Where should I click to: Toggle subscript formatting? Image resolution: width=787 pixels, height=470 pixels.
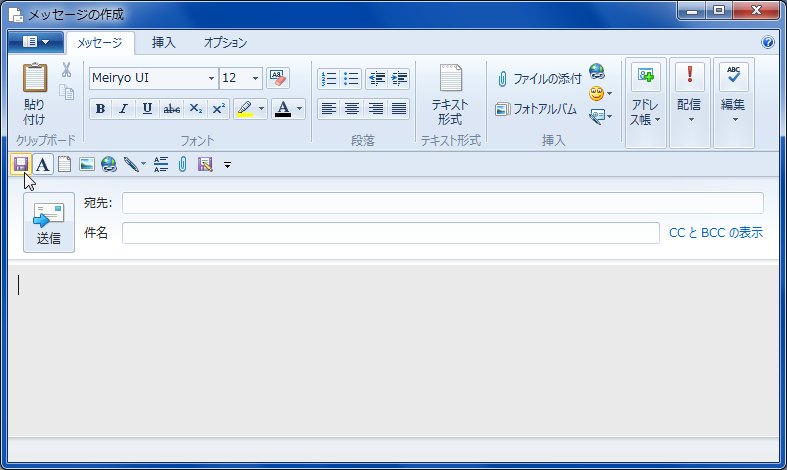195,108
